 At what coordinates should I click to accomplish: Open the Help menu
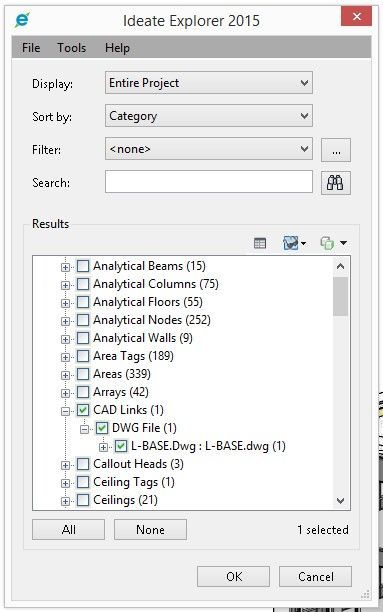pos(117,48)
